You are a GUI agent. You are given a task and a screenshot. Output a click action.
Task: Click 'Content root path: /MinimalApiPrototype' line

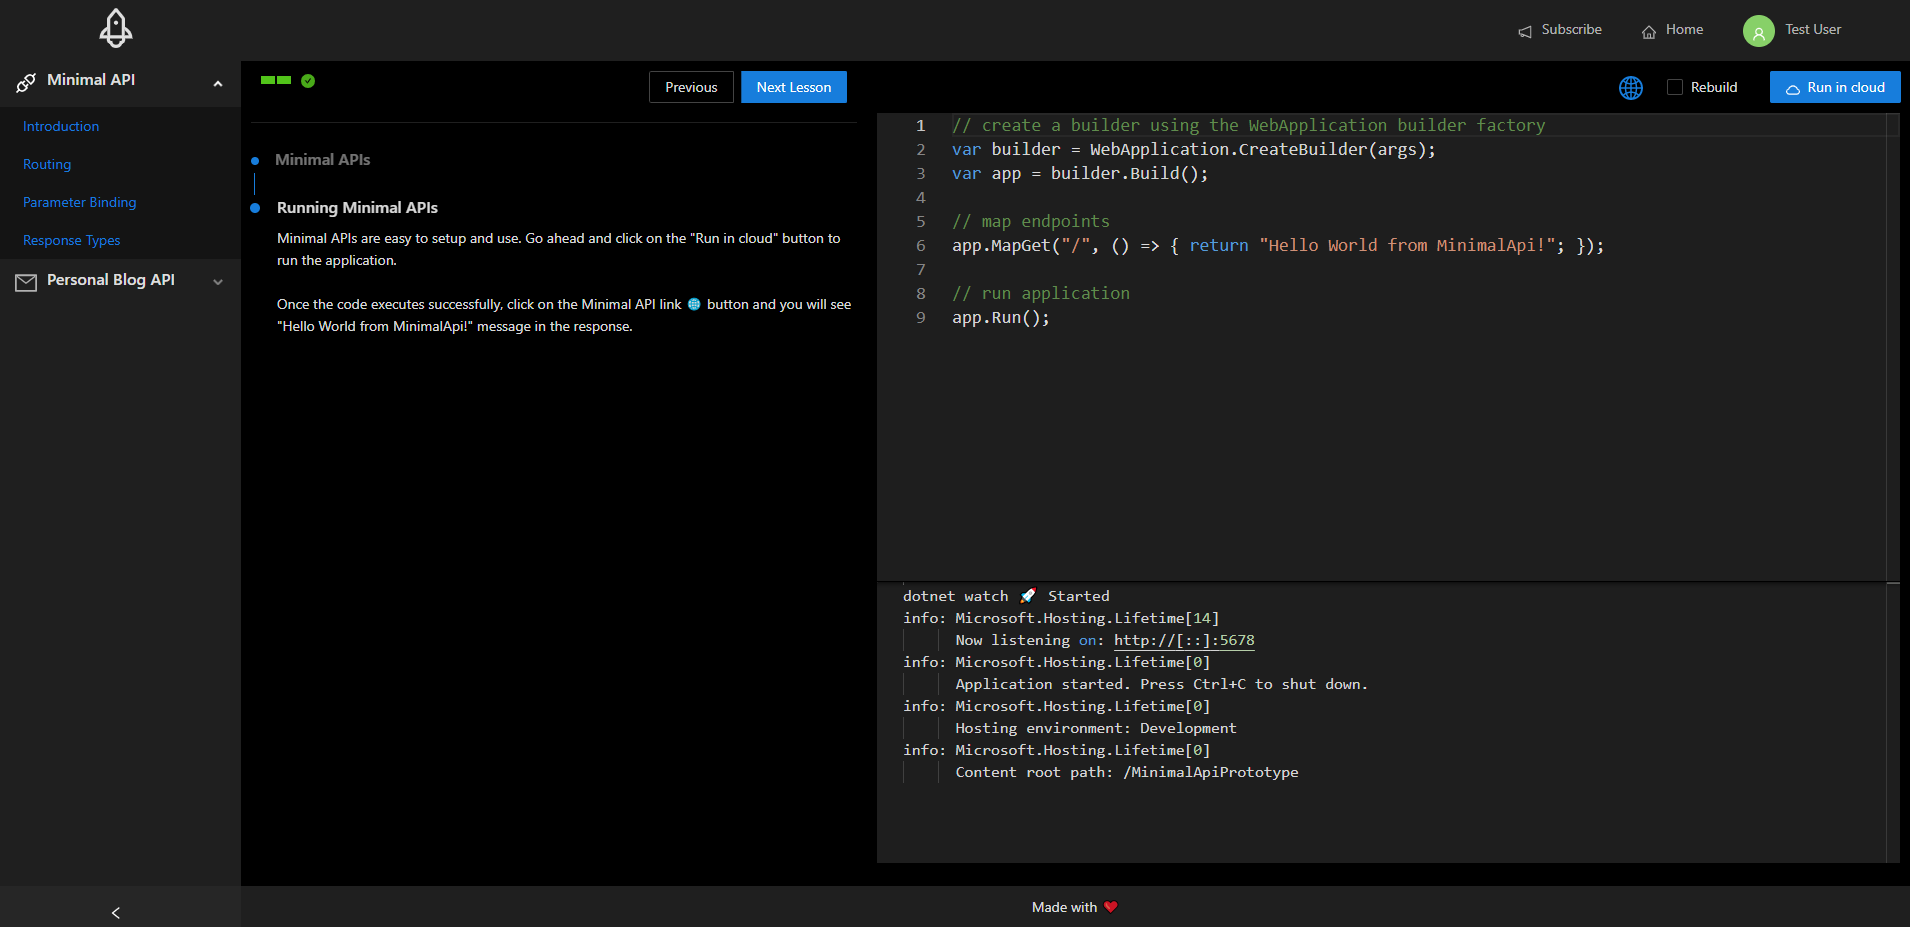click(1127, 772)
